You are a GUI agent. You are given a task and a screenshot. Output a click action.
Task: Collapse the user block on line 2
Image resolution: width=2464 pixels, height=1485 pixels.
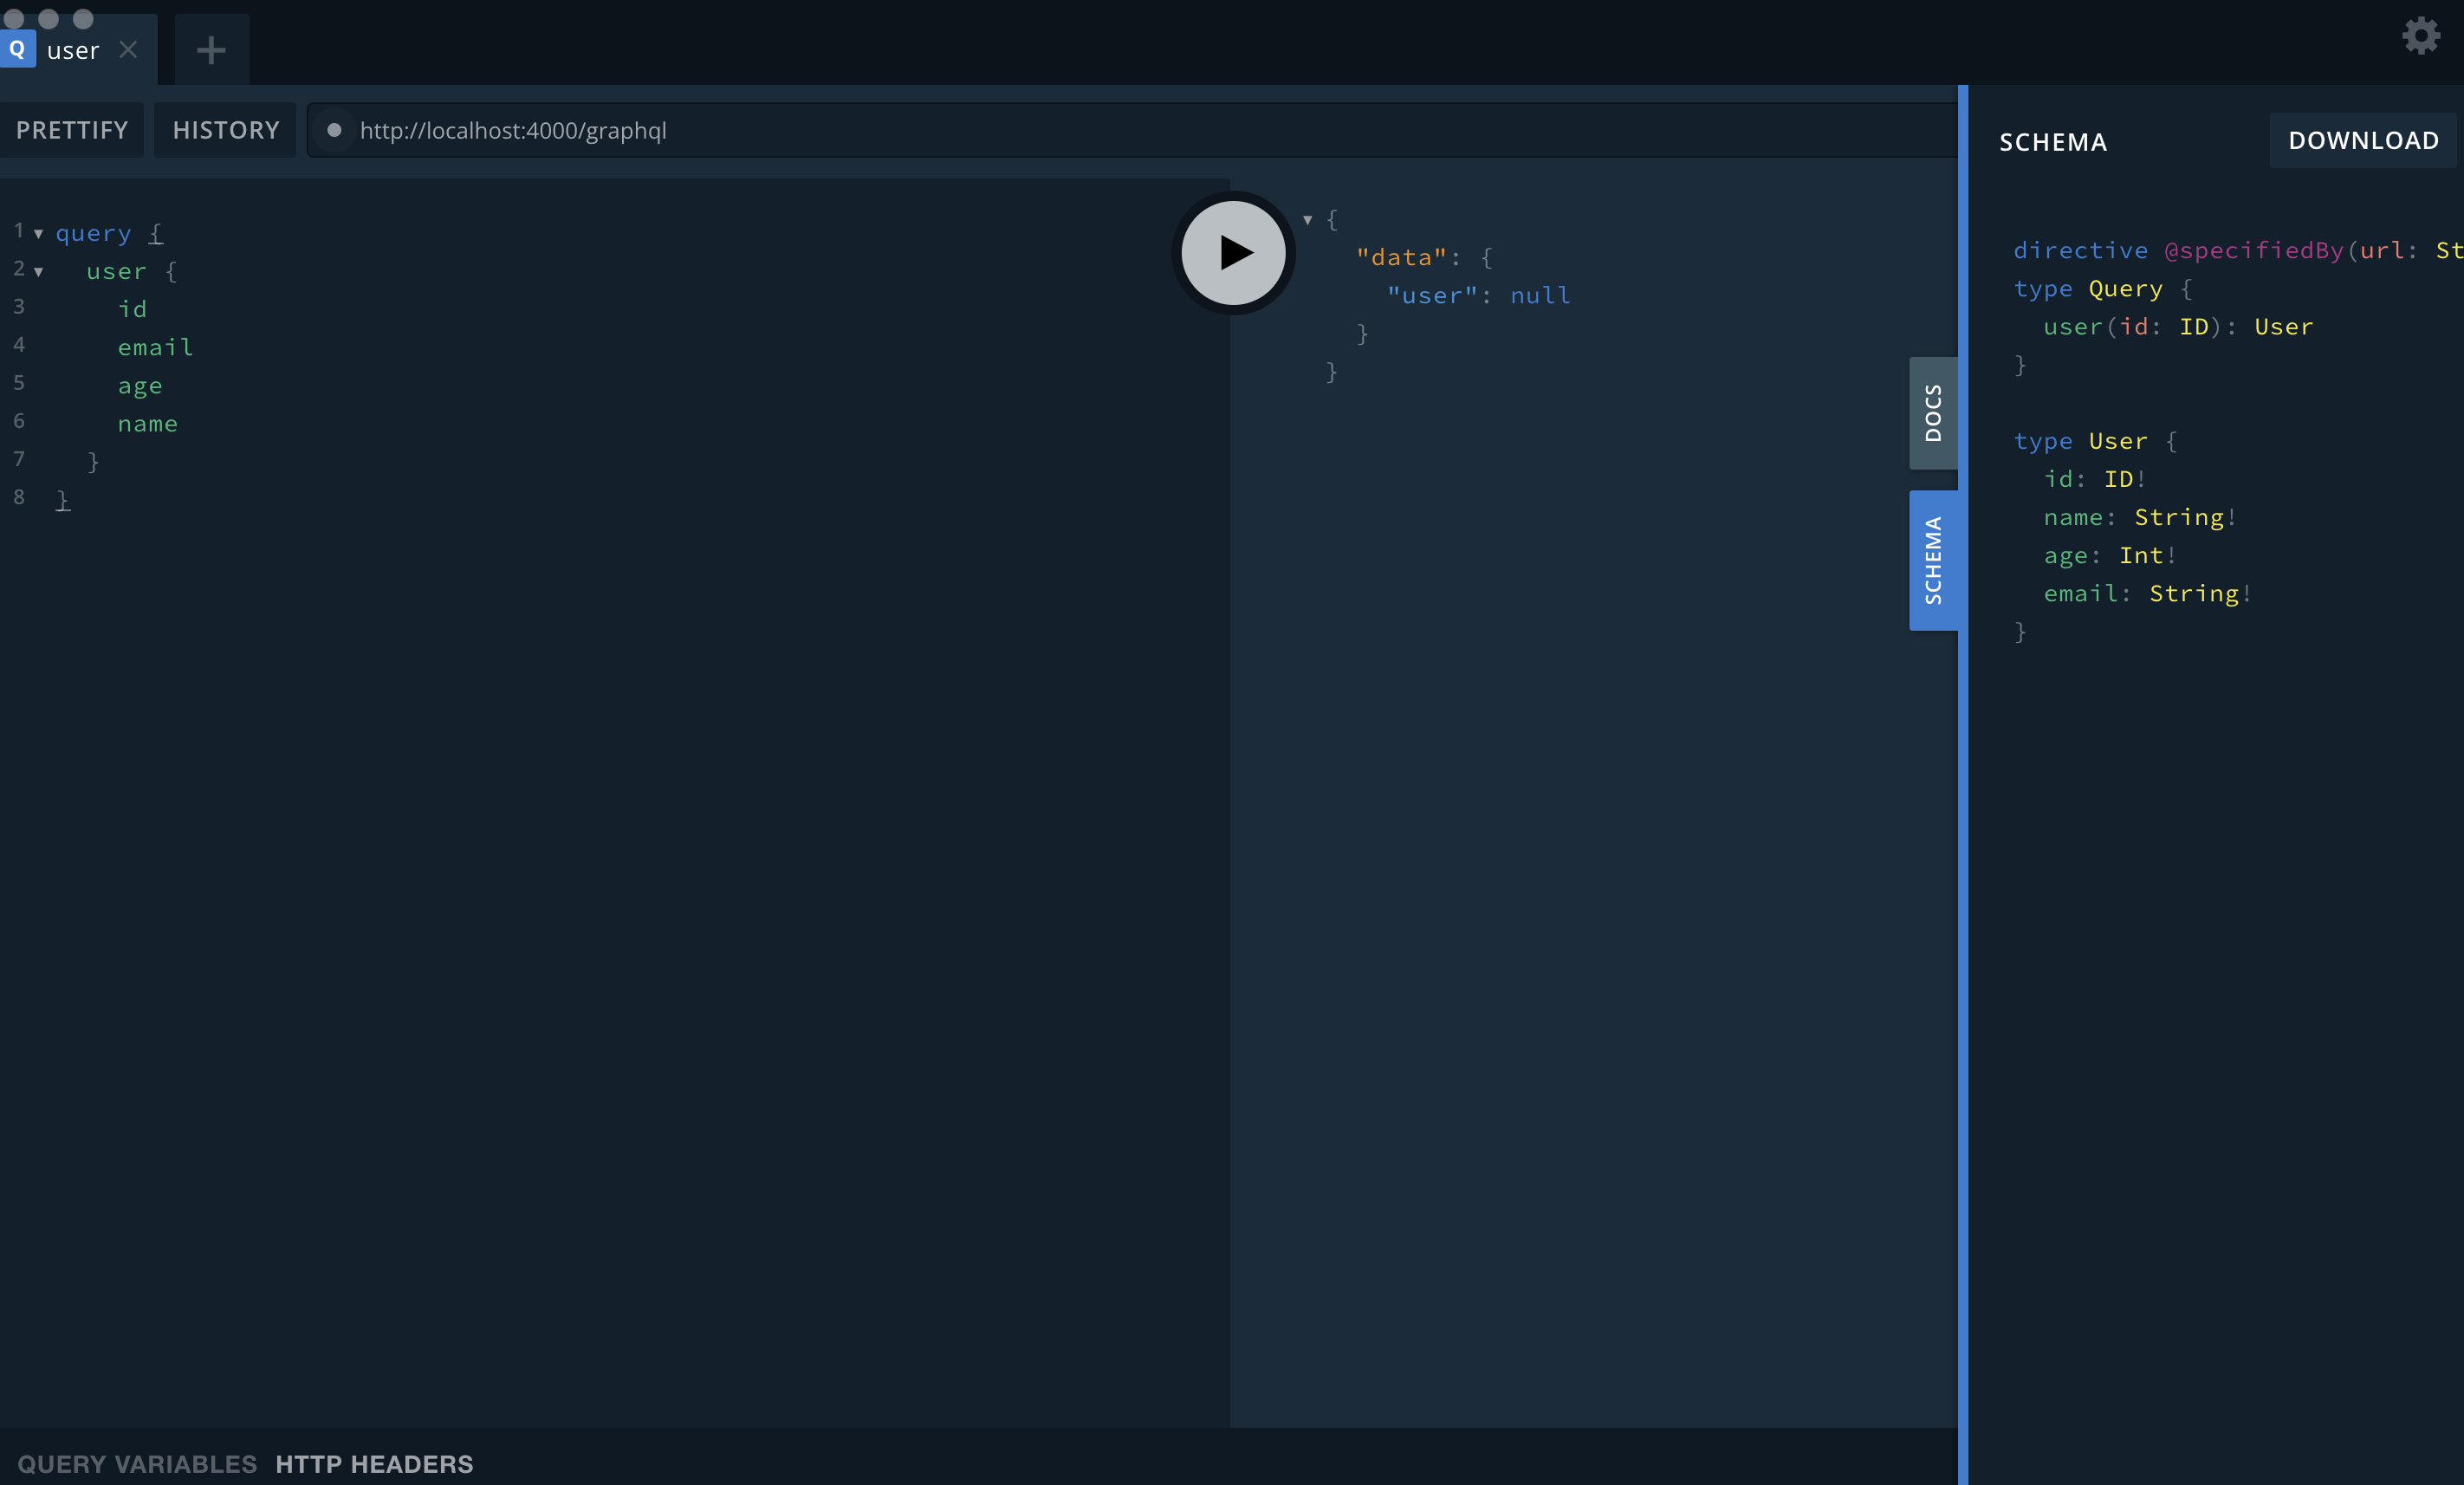[x=38, y=272]
